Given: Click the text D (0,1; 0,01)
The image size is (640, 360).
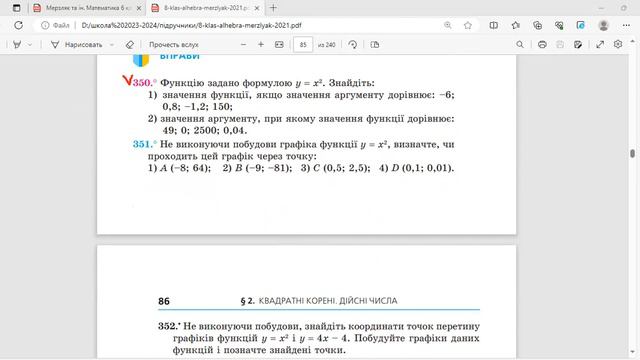Looking at the screenshot, I should pyautogui.click(x=422, y=168).
